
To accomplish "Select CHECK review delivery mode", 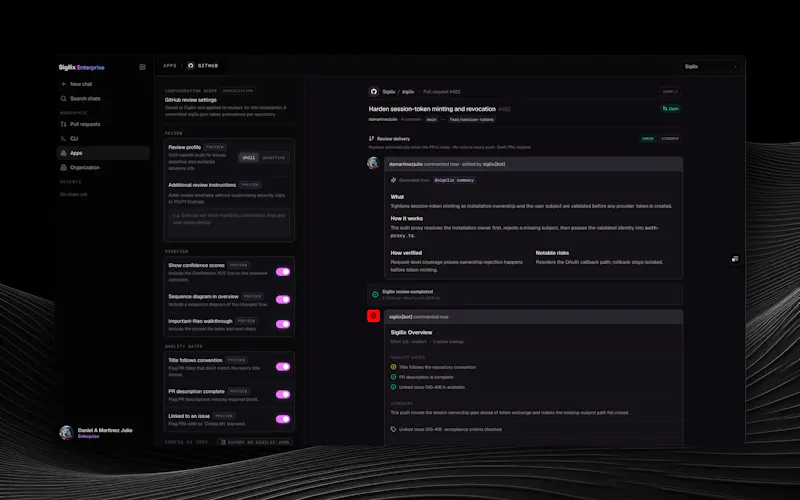I will pos(648,139).
